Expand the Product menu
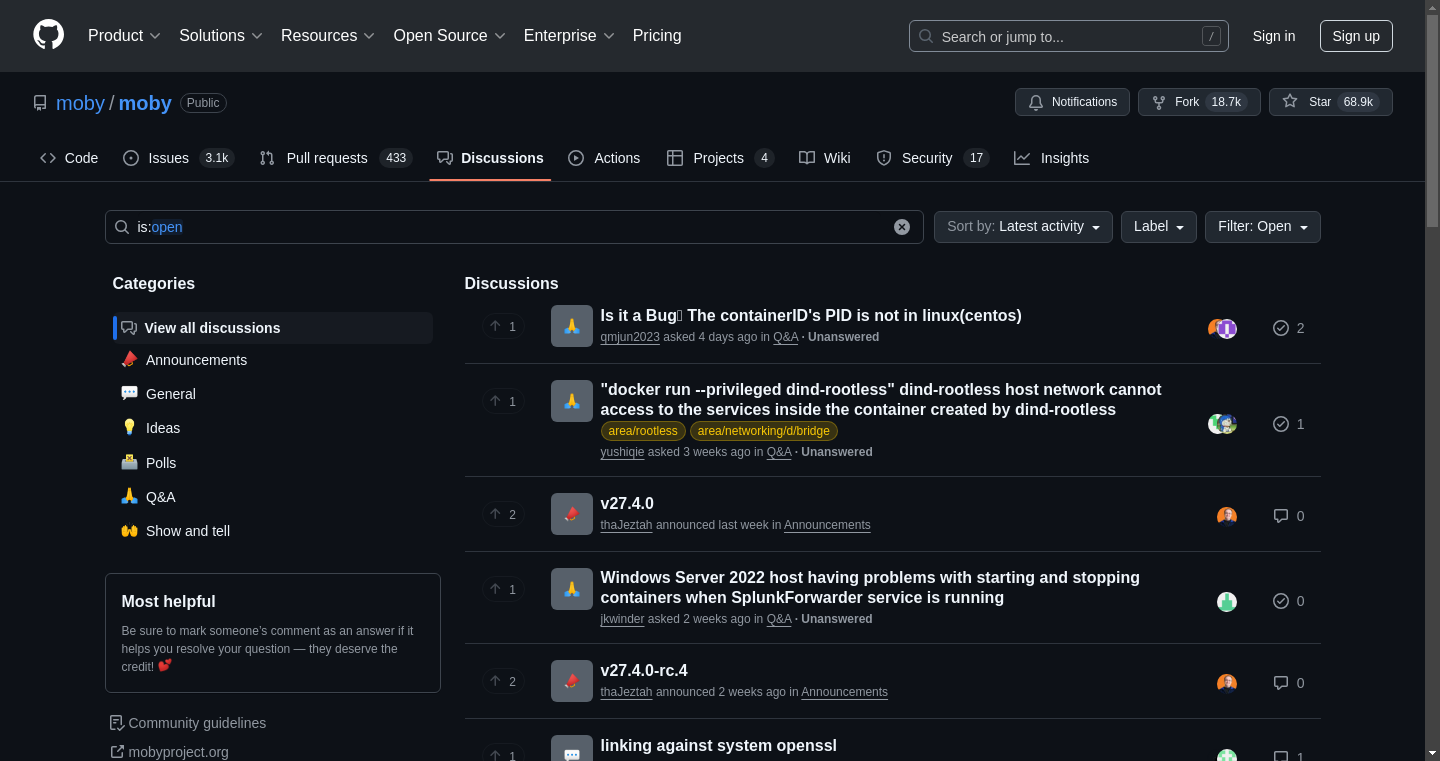1440x761 pixels. [x=124, y=36]
